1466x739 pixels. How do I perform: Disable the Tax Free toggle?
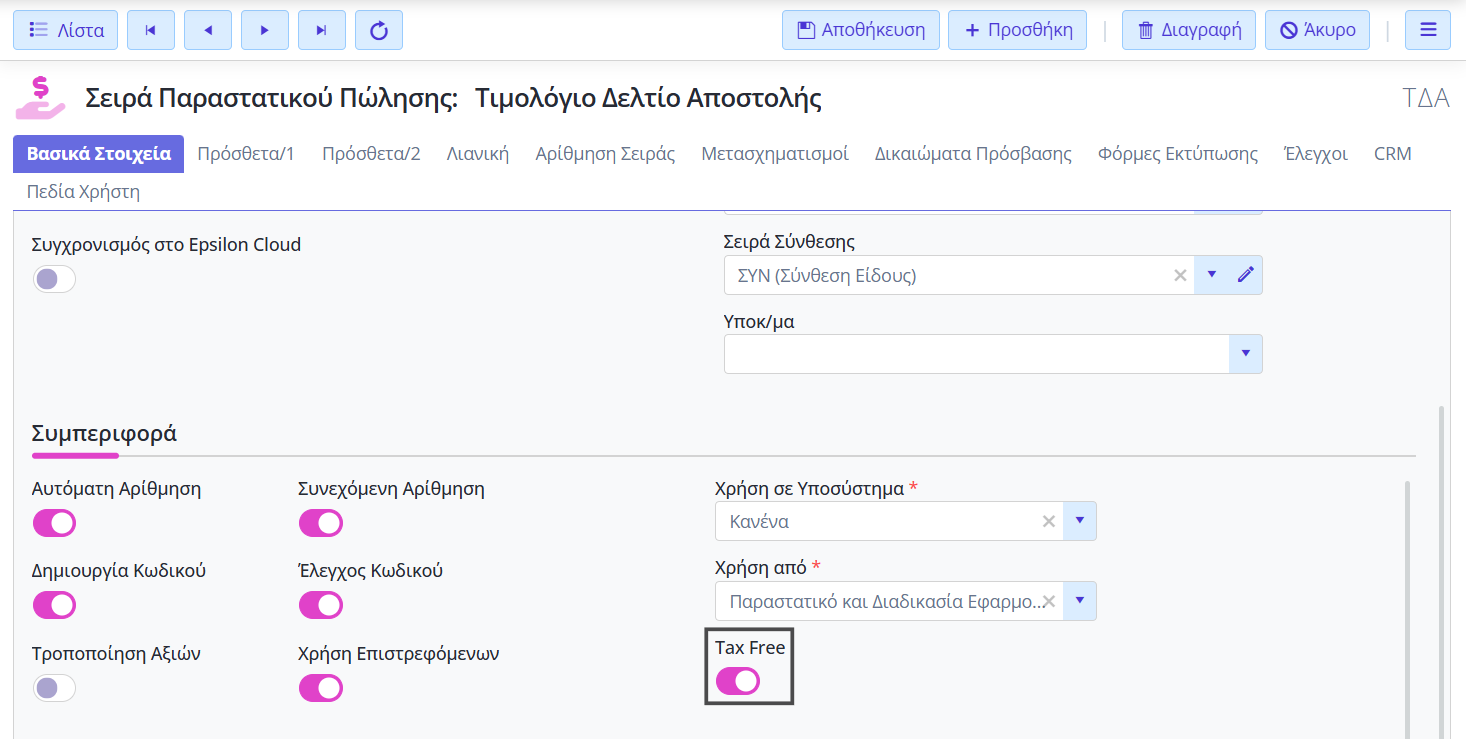738,681
